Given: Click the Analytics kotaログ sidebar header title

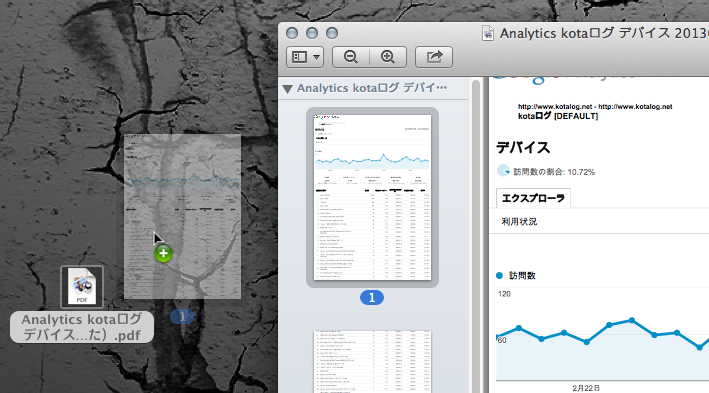Looking at the screenshot, I should pos(372,88).
